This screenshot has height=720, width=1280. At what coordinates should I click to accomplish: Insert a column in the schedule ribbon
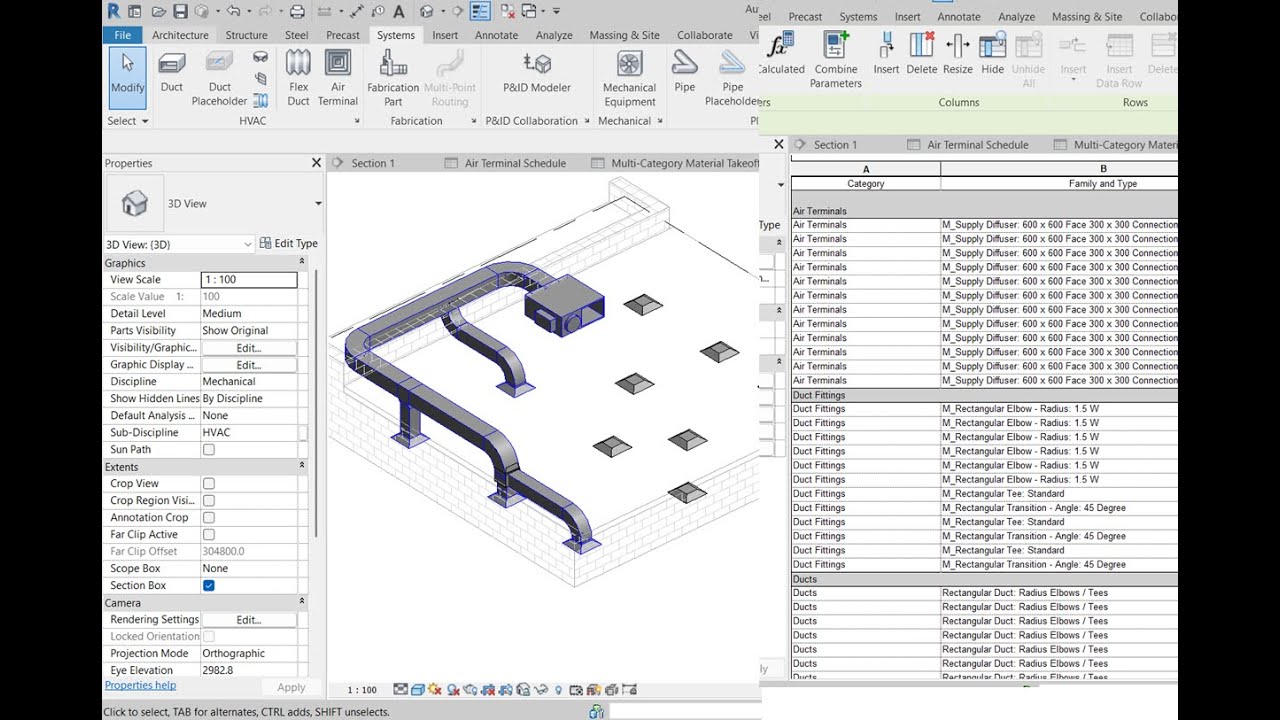click(x=886, y=53)
